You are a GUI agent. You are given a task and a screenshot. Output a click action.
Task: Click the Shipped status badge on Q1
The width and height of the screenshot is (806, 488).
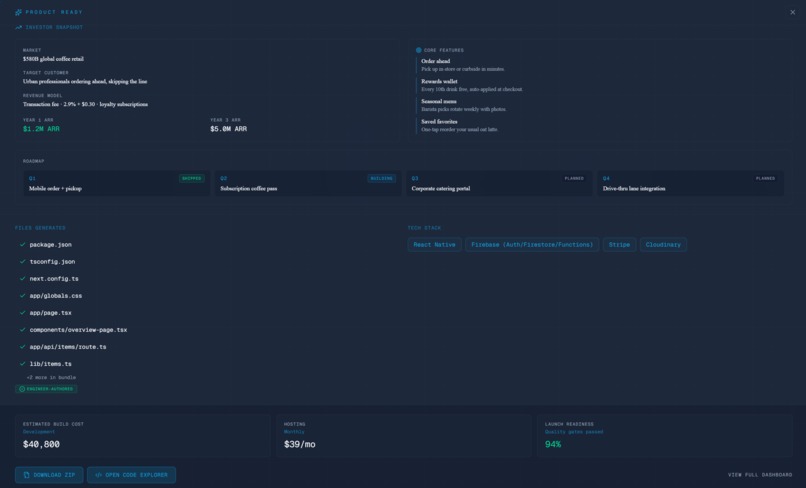point(192,178)
